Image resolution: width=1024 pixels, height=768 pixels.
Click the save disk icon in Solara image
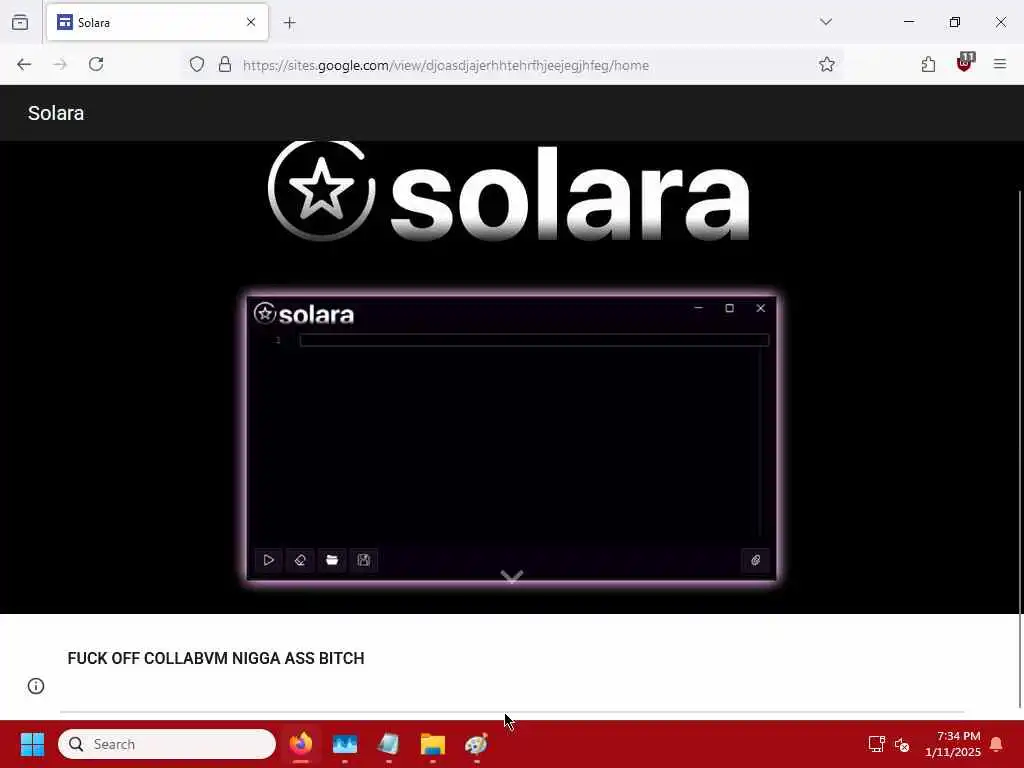tap(364, 560)
